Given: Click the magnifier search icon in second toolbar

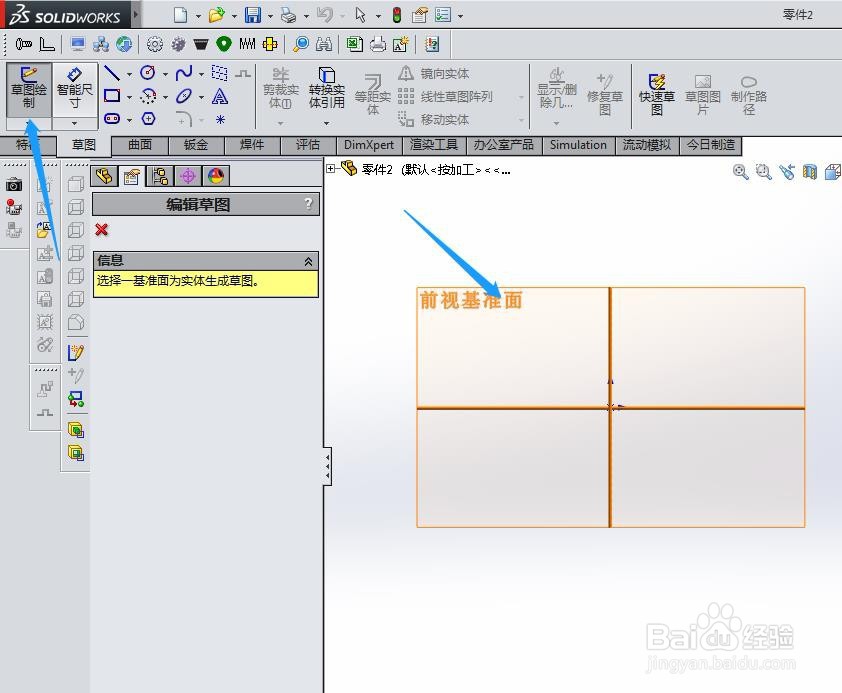Looking at the screenshot, I should (x=301, y=44).
